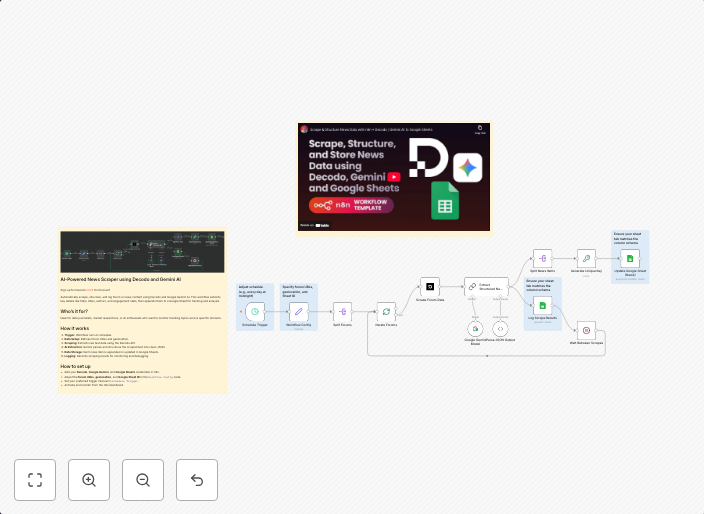Click the fit-to-view canvas button

[x=35, y=480]
